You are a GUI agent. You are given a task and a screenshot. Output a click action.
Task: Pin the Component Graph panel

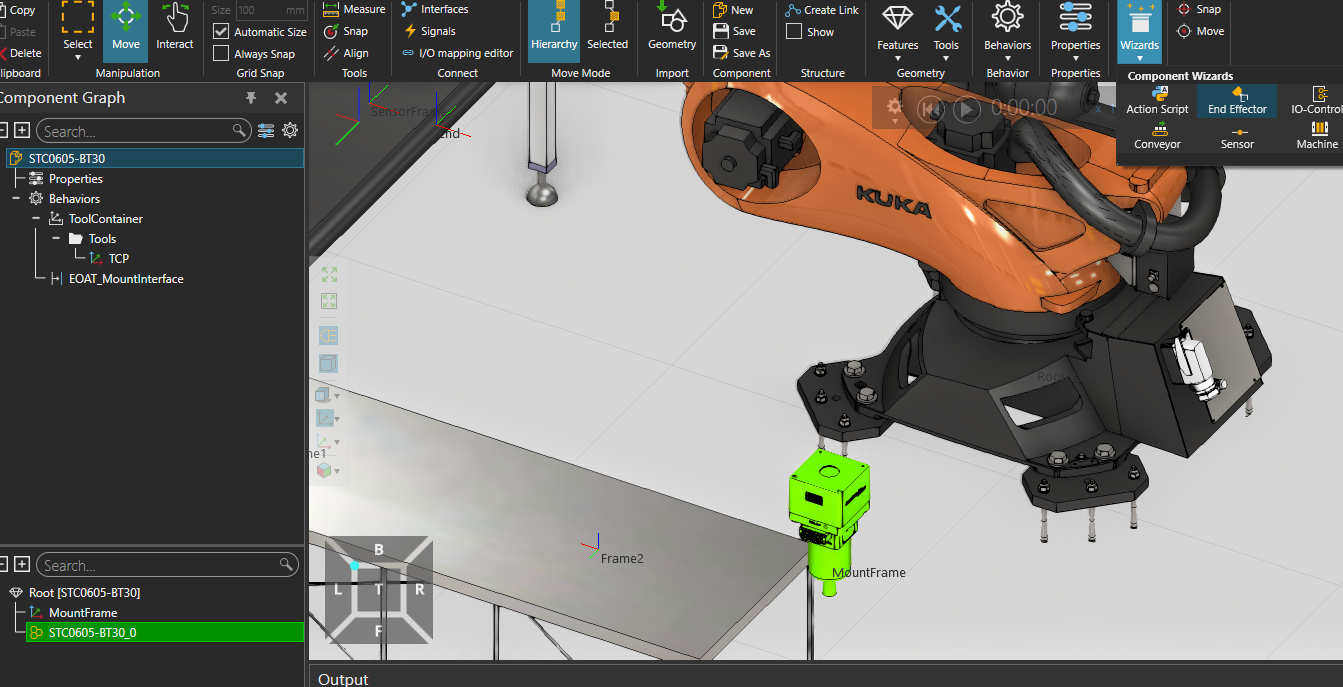click(251, 98)
